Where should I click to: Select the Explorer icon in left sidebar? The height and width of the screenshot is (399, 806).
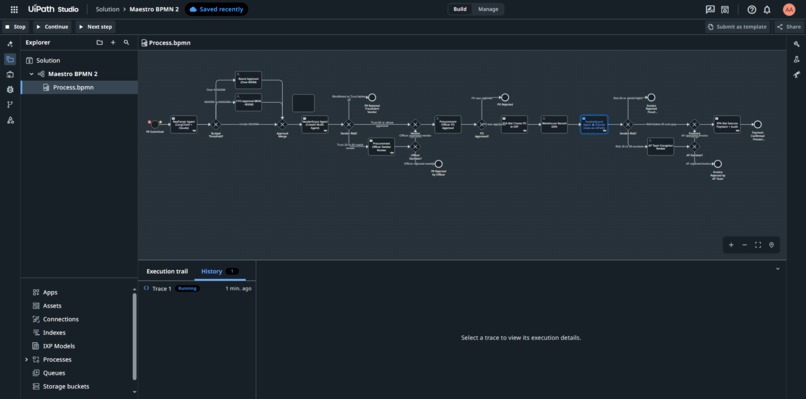click(10, 59)
